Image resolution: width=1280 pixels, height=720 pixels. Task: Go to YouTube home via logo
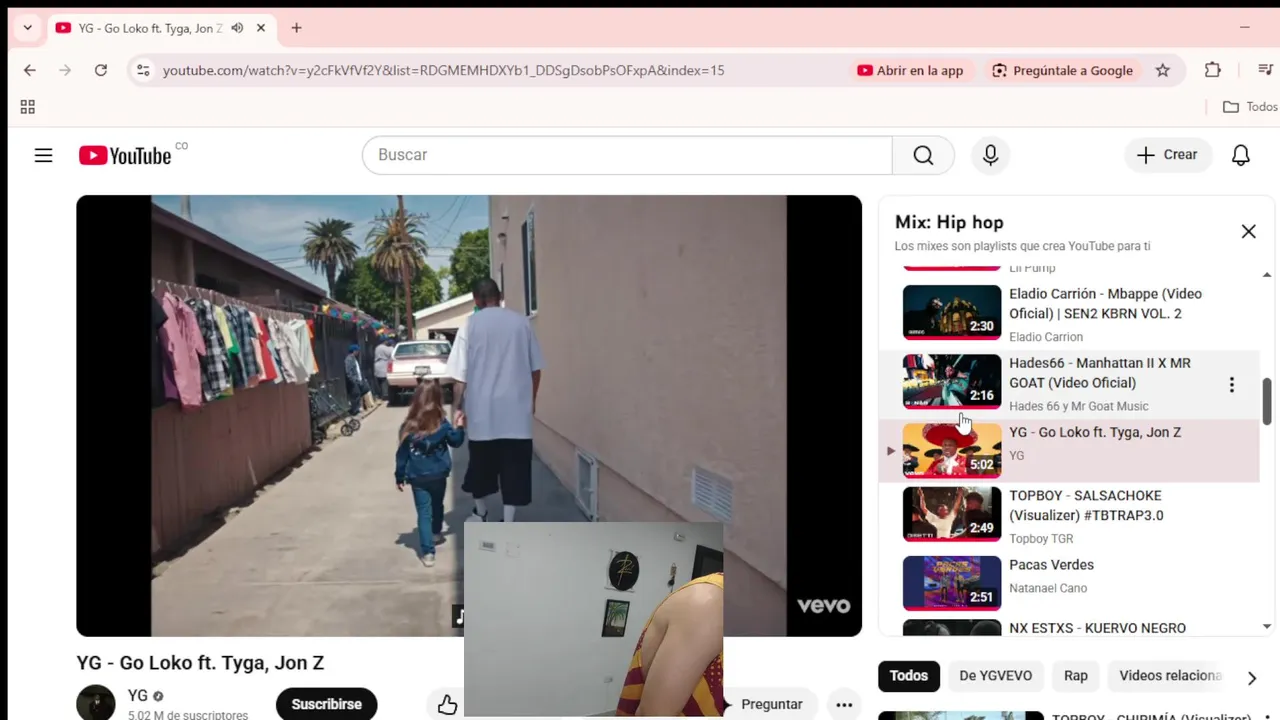pyautogui.click(x=125, y=155)
